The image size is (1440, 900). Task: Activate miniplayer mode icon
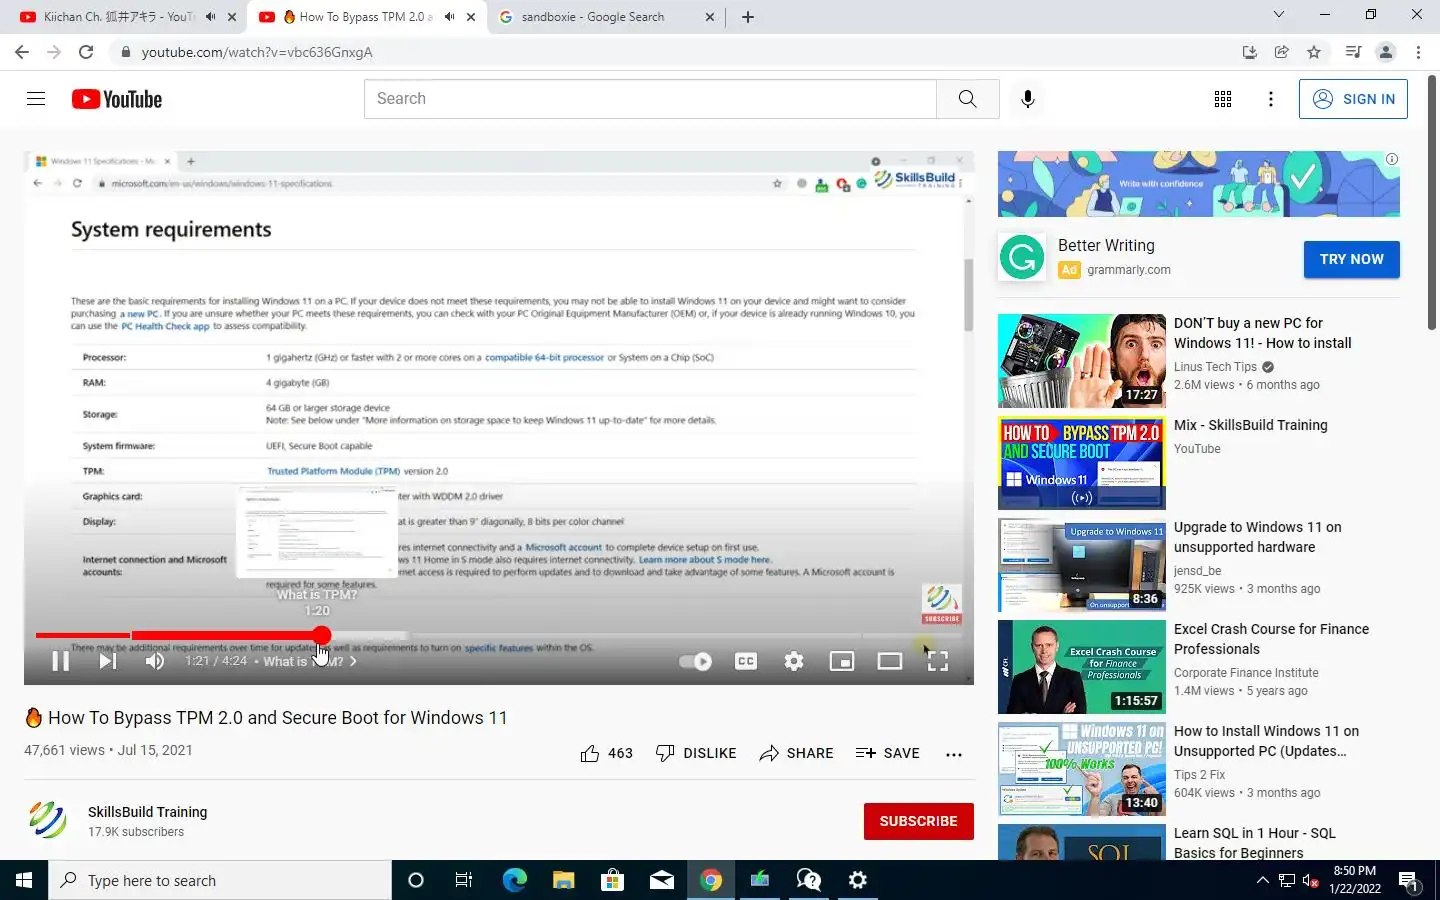842,661
